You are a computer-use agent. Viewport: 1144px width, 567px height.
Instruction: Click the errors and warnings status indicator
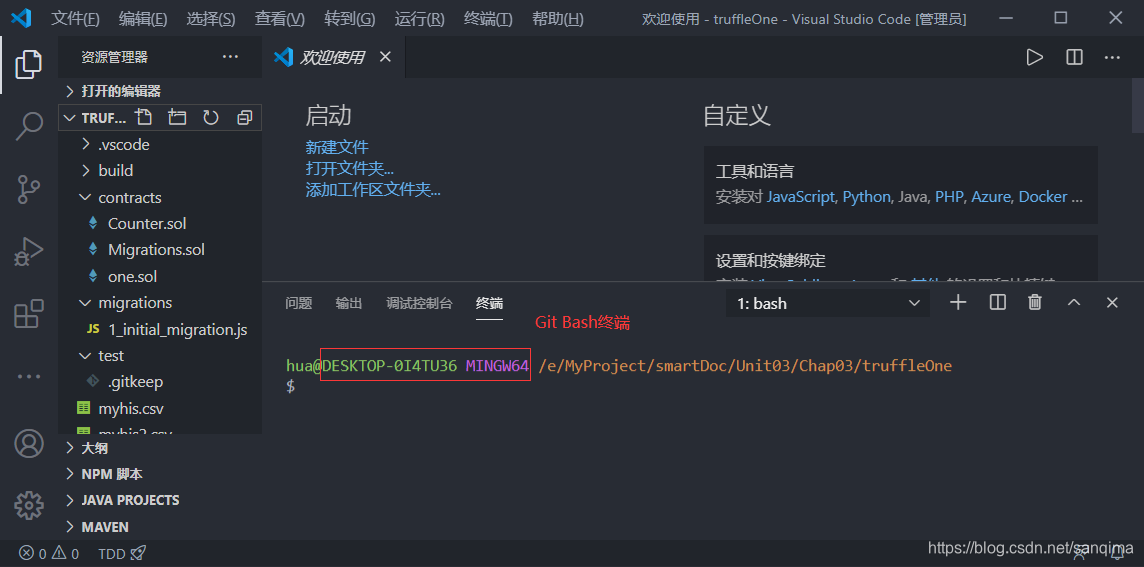[x=50, y=553]
